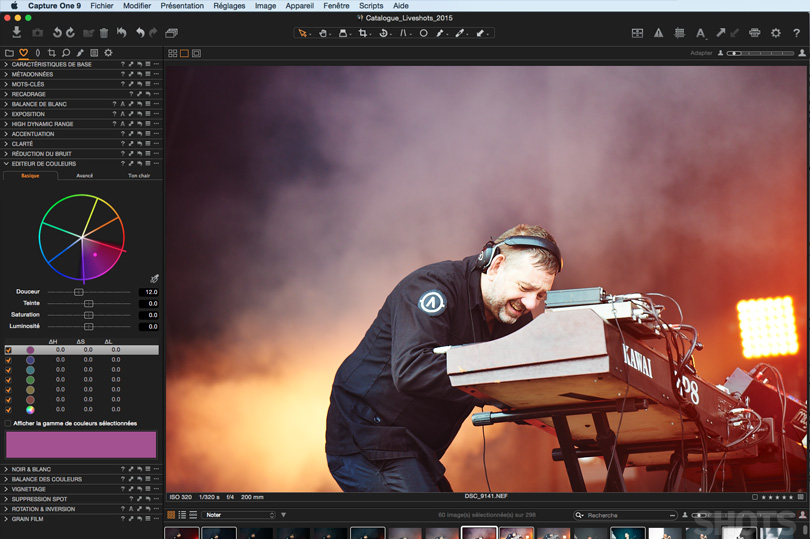Uncheck the red color range checkbox
Screen dimensions: 810x539
8,399
